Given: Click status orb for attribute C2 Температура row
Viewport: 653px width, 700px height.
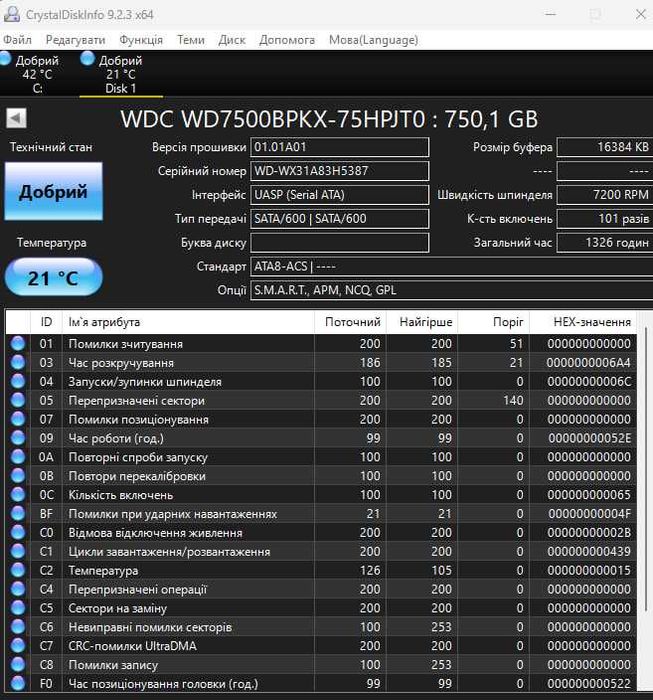Looking at the screenshot, I should pyautogui.click(x=18, y=570).
